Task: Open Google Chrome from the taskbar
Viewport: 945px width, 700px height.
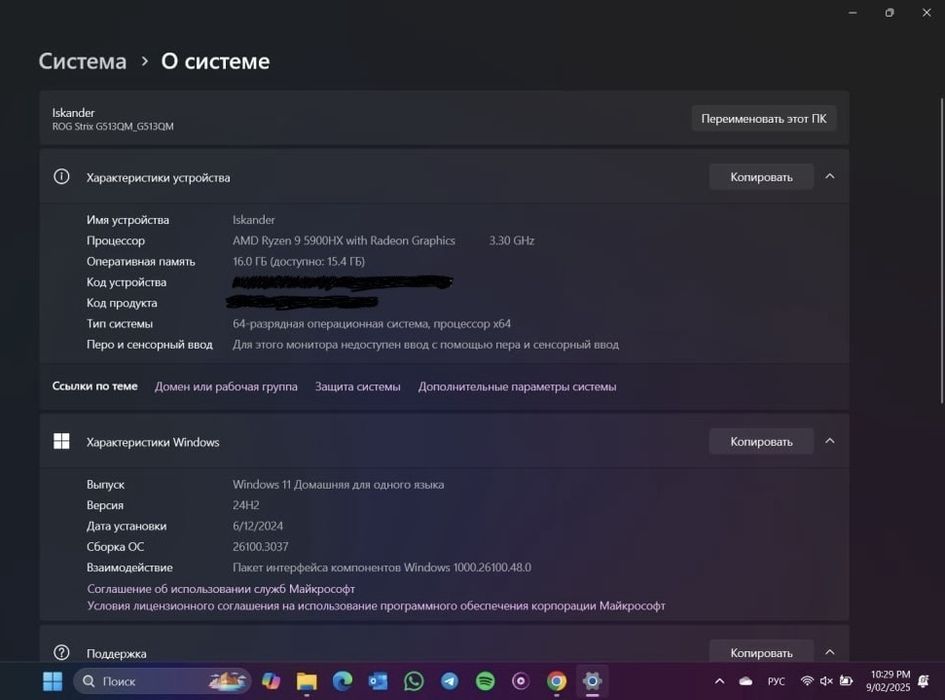Action: pos(556,681)
